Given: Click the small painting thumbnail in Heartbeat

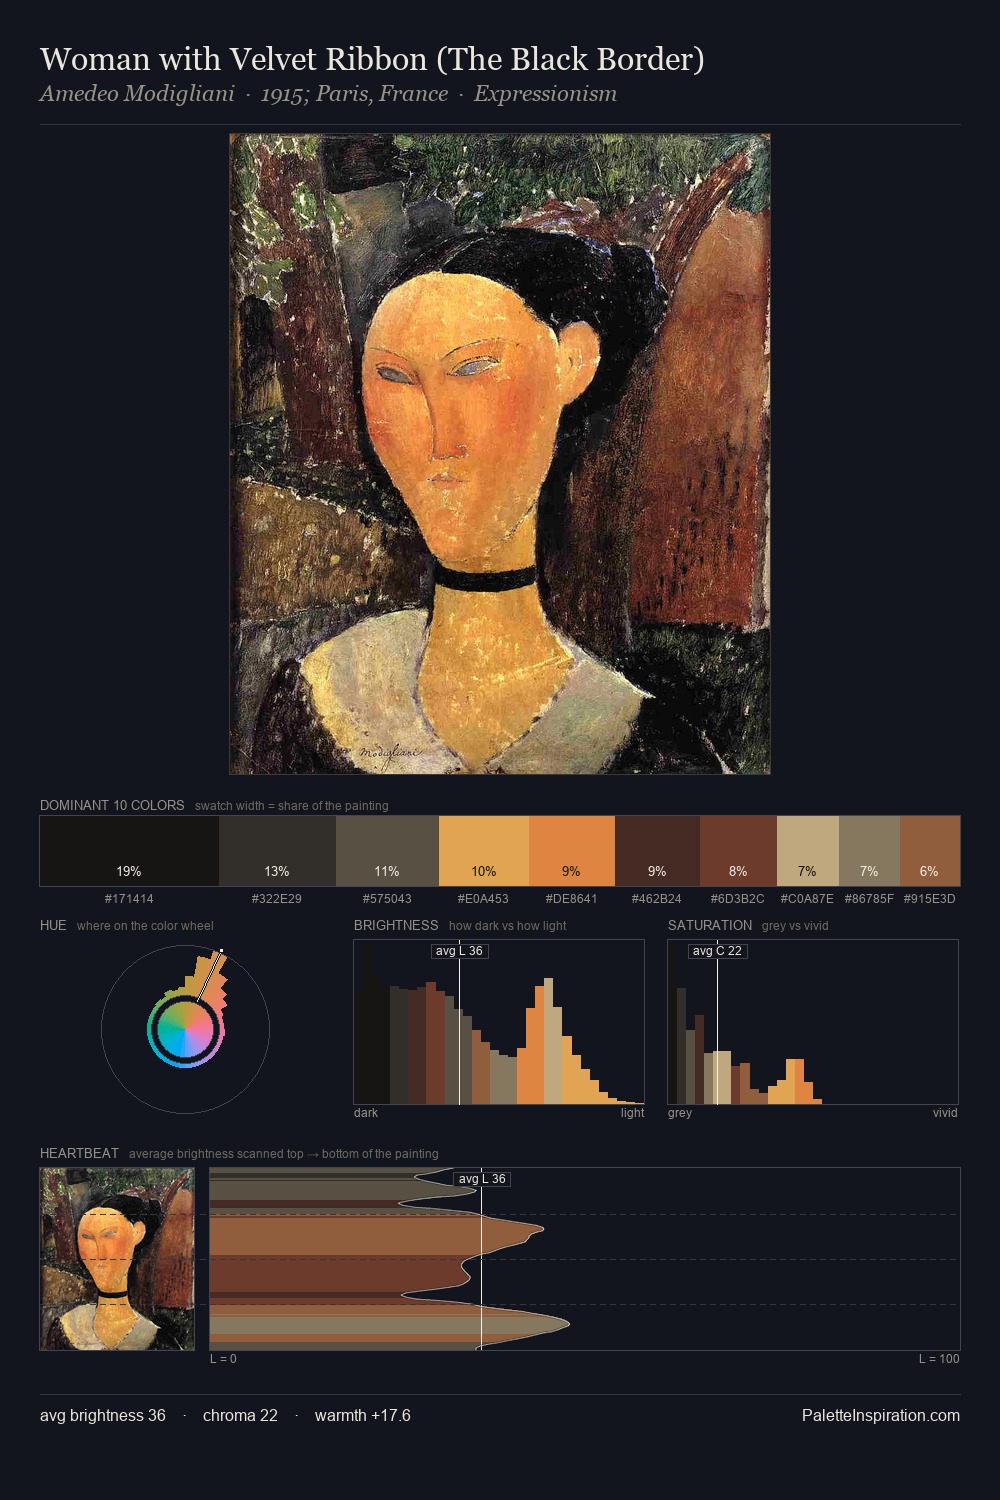Looking at the screenshot, I should point(117,1259).
